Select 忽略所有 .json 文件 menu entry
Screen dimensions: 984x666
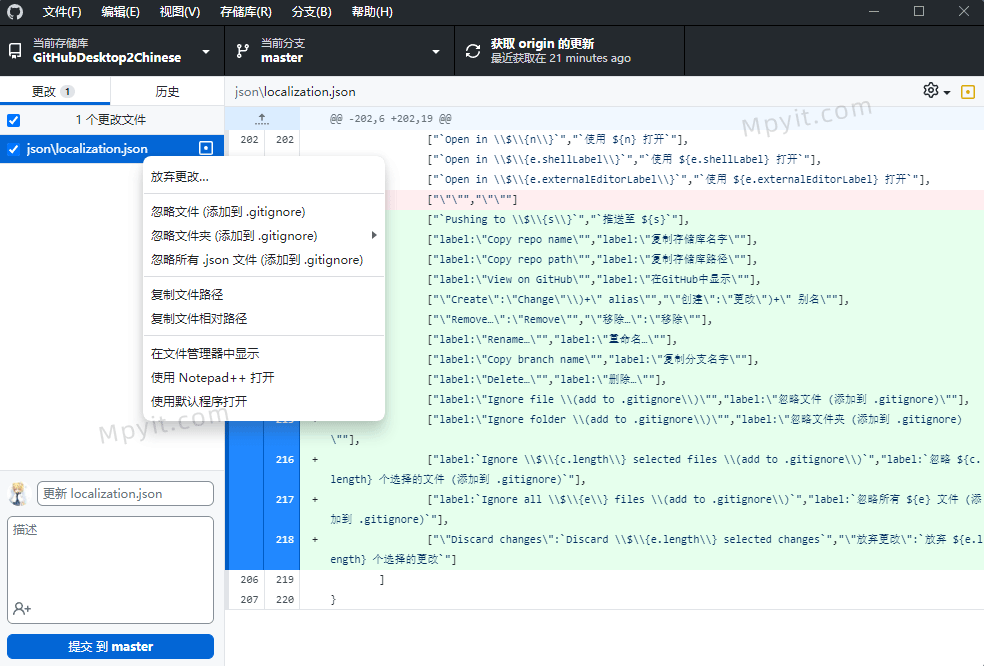click(264, 259)
